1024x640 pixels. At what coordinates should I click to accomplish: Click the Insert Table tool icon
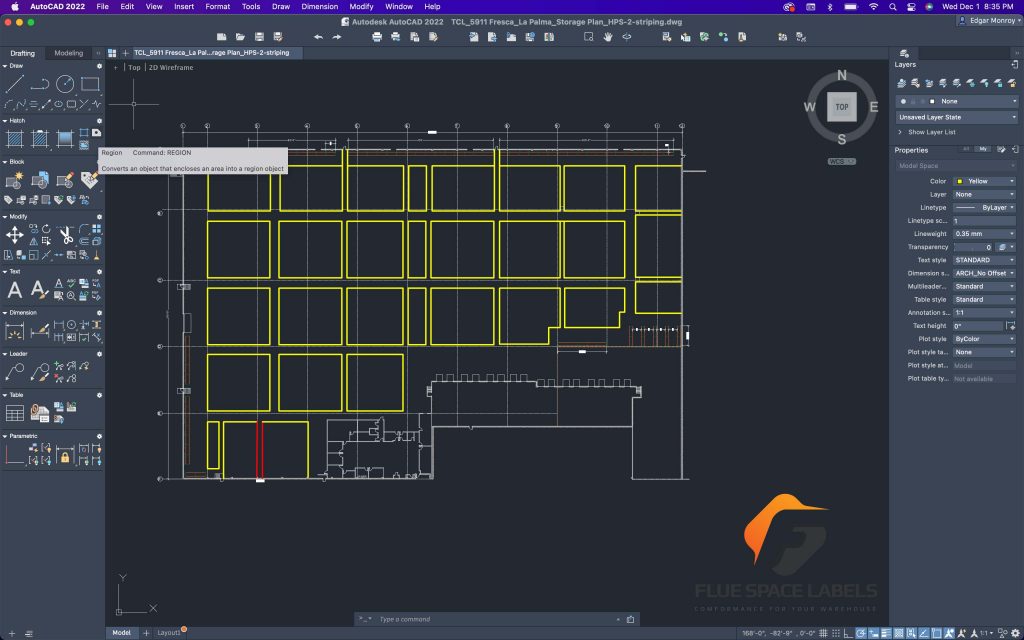[x=15, y=412]
